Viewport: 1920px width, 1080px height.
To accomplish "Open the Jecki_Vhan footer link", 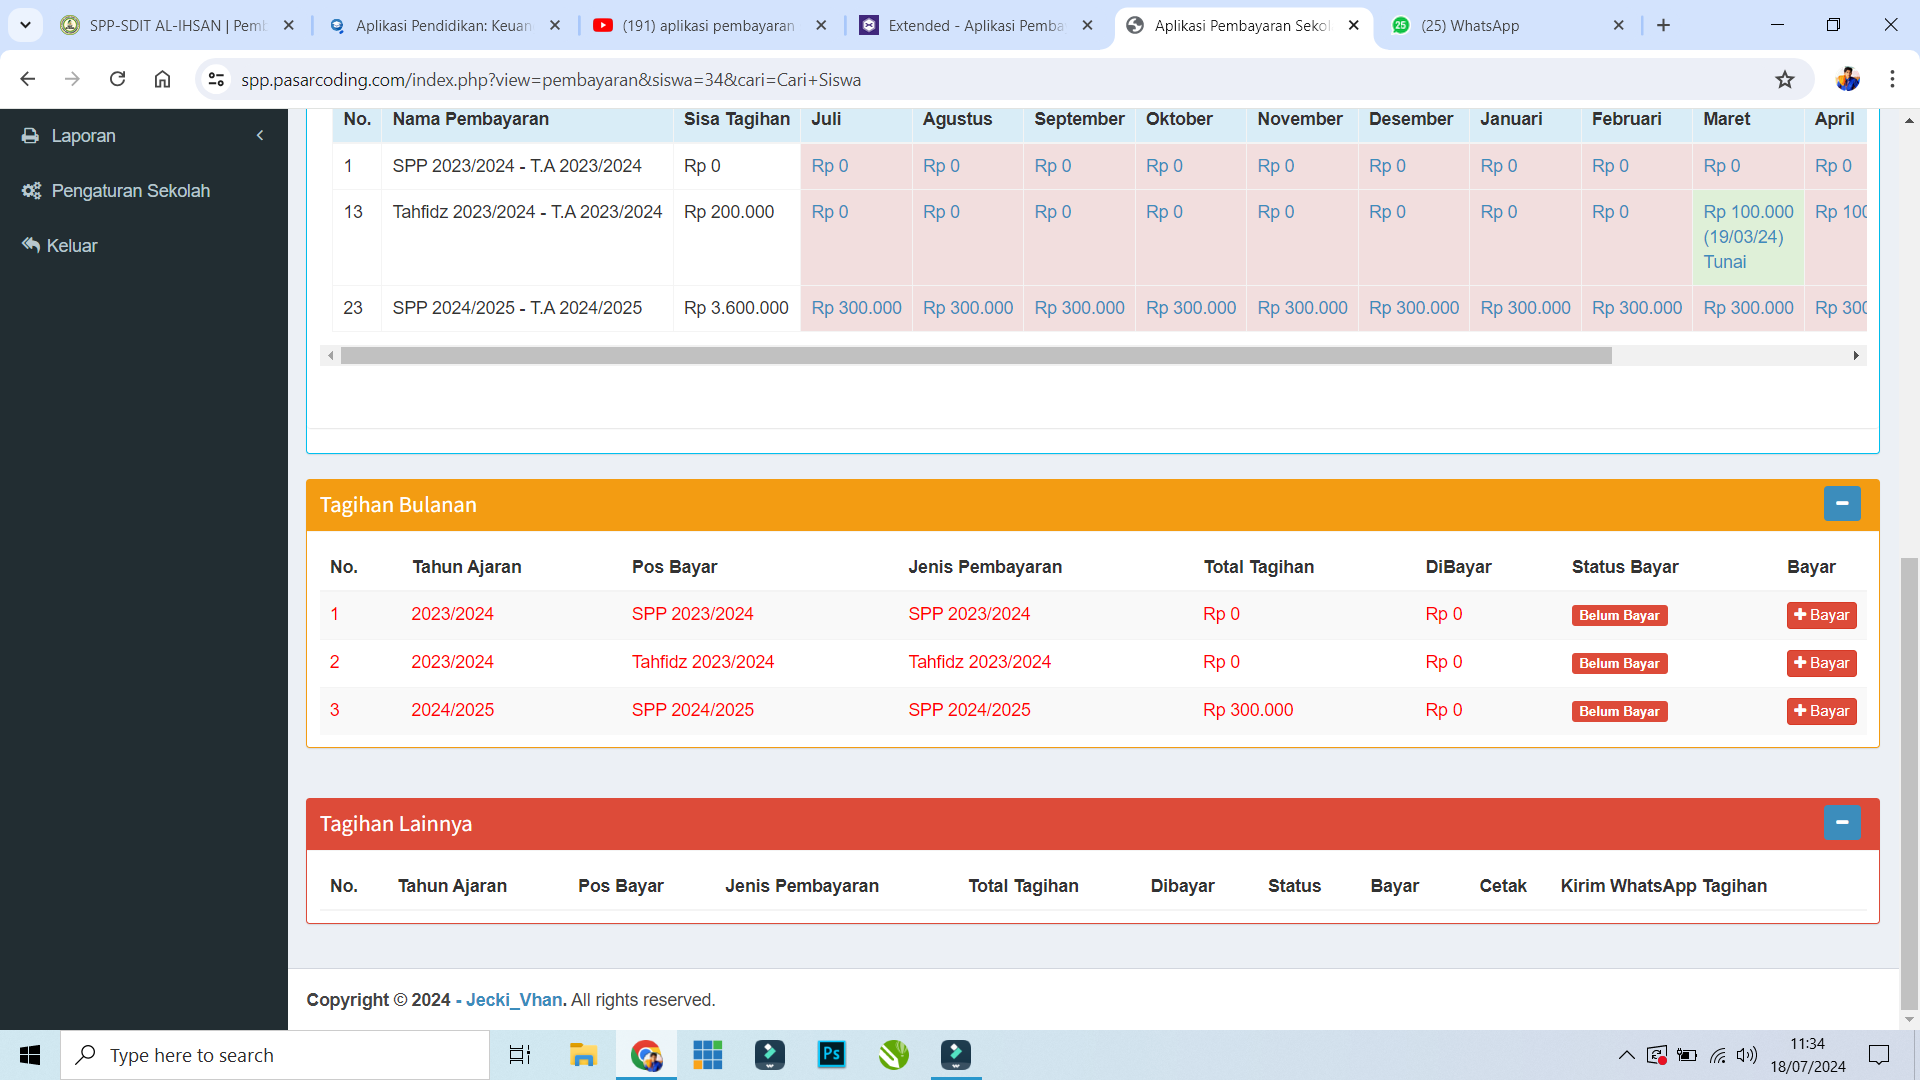I will pyautogui.click(x=514, y=1000).
